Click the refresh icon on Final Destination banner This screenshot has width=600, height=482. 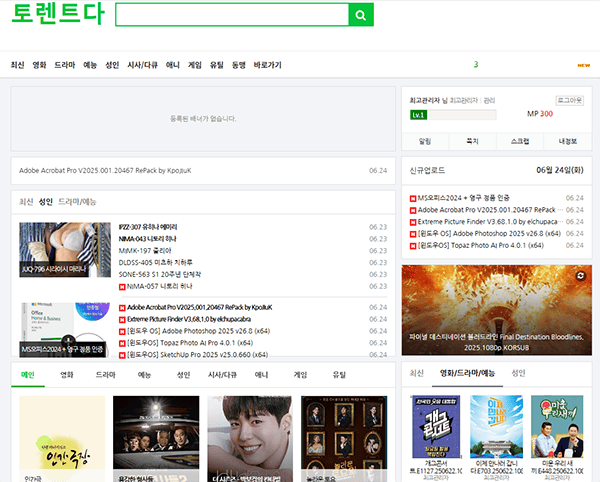[580, 276]
